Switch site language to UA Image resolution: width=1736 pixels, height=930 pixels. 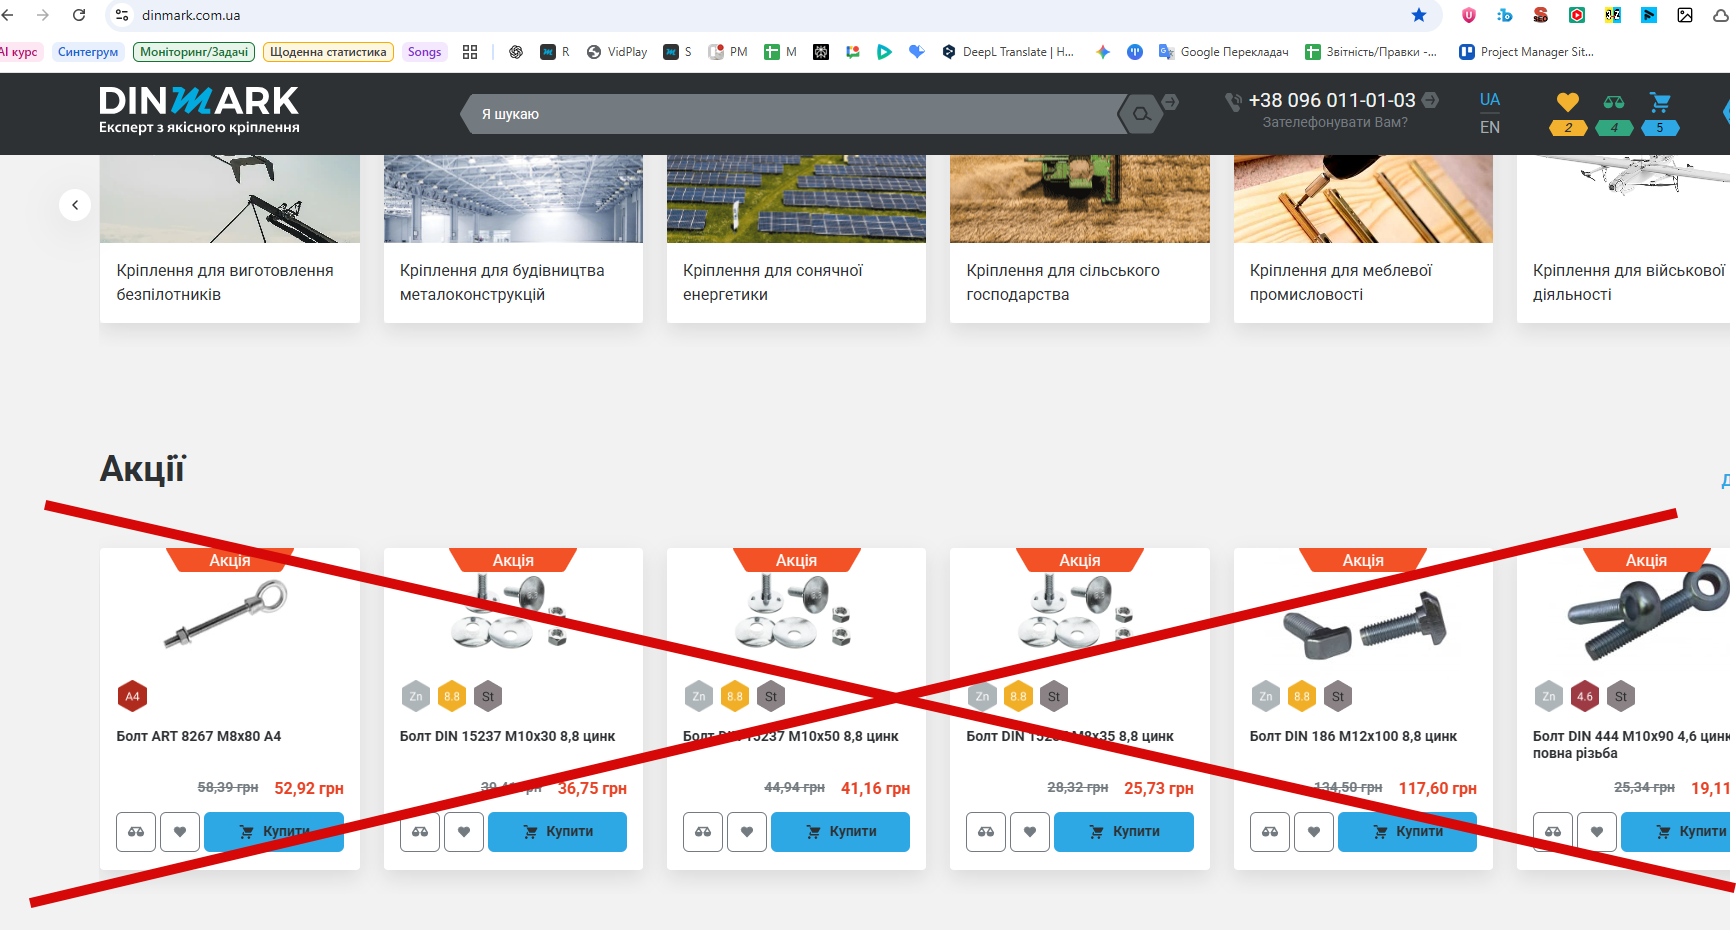(1489, 99)
